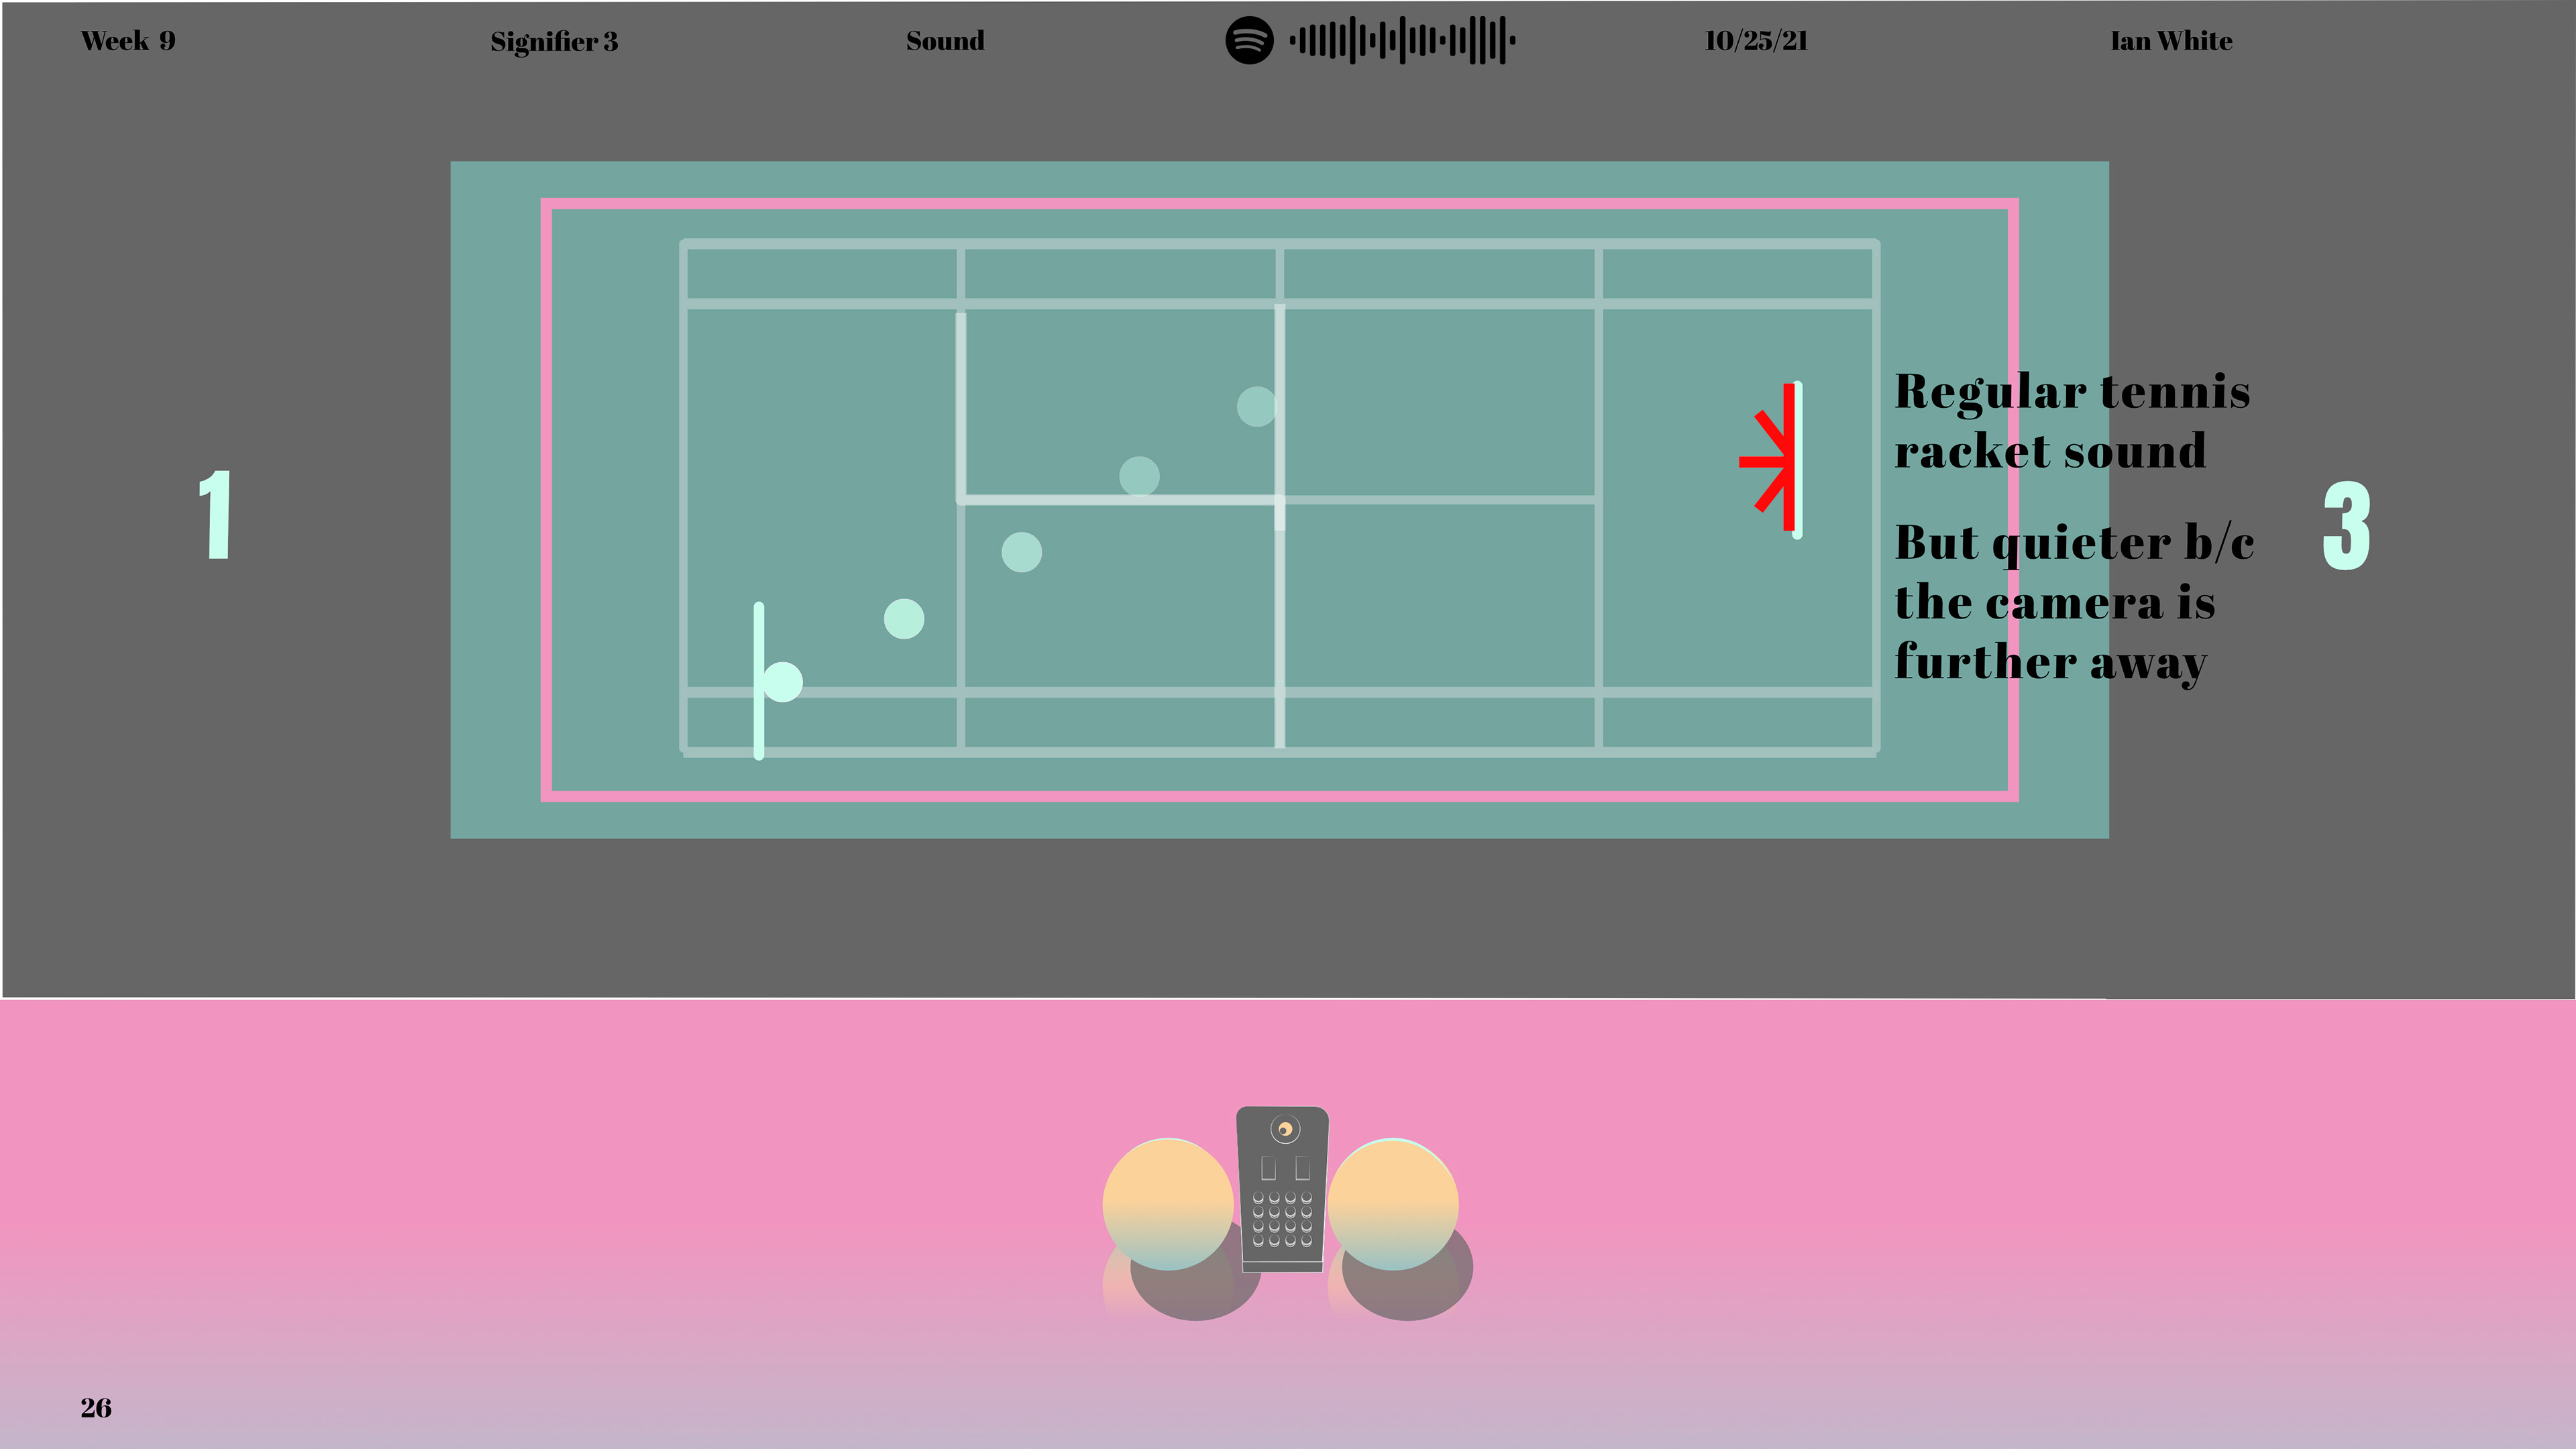
Task: Click the Ian White name text
Action: tap(2171, 41)
